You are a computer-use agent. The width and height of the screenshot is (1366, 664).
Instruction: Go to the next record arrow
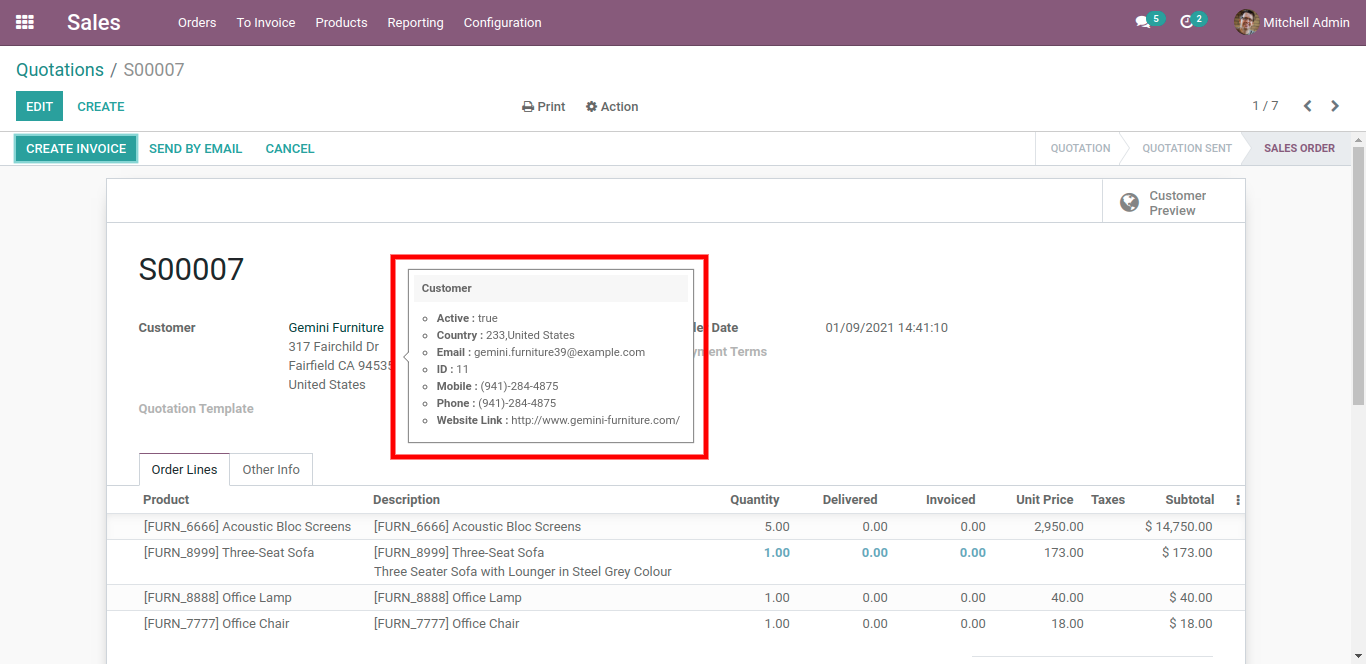click(1335, 106)
